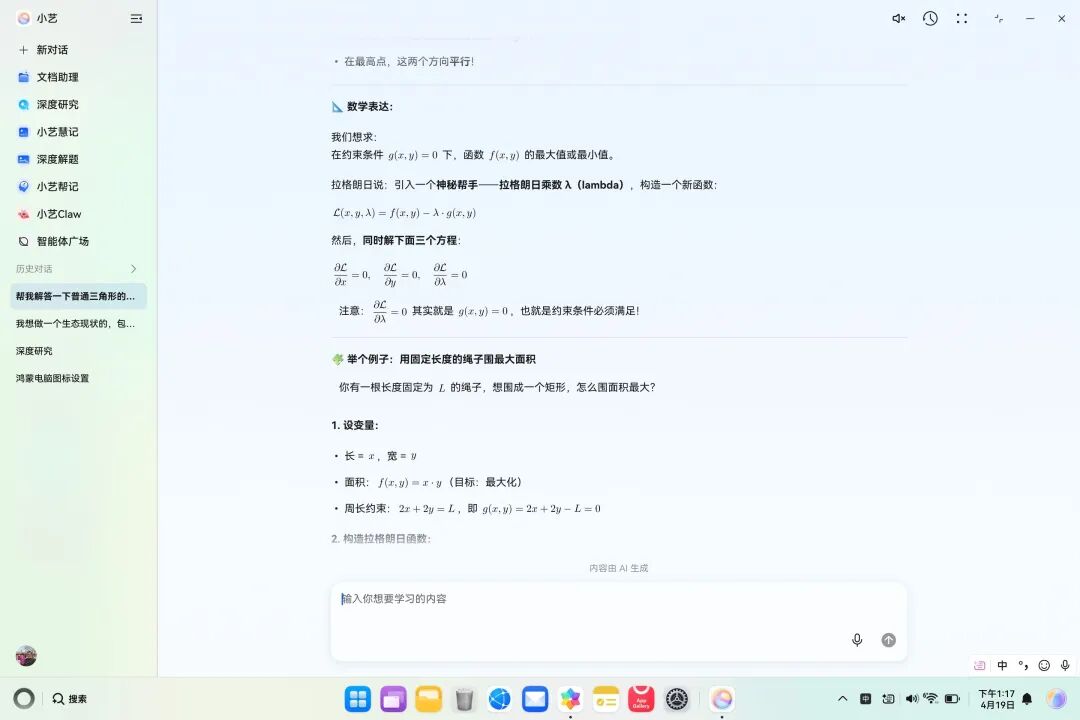
Task: Open previous chat 帮我解答一下普通三角形的
Action: click(74, 296)
